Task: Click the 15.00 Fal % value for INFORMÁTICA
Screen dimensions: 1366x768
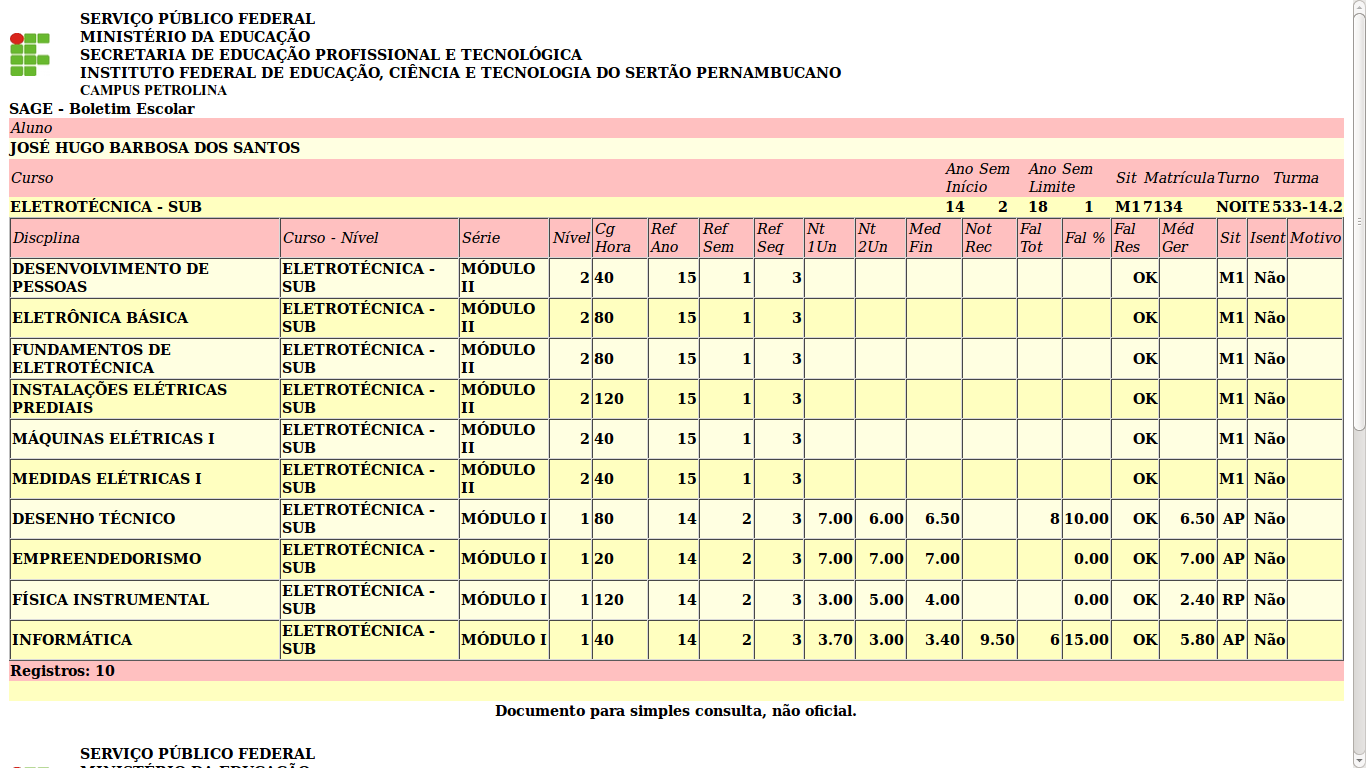Action: click(1086, 640)
